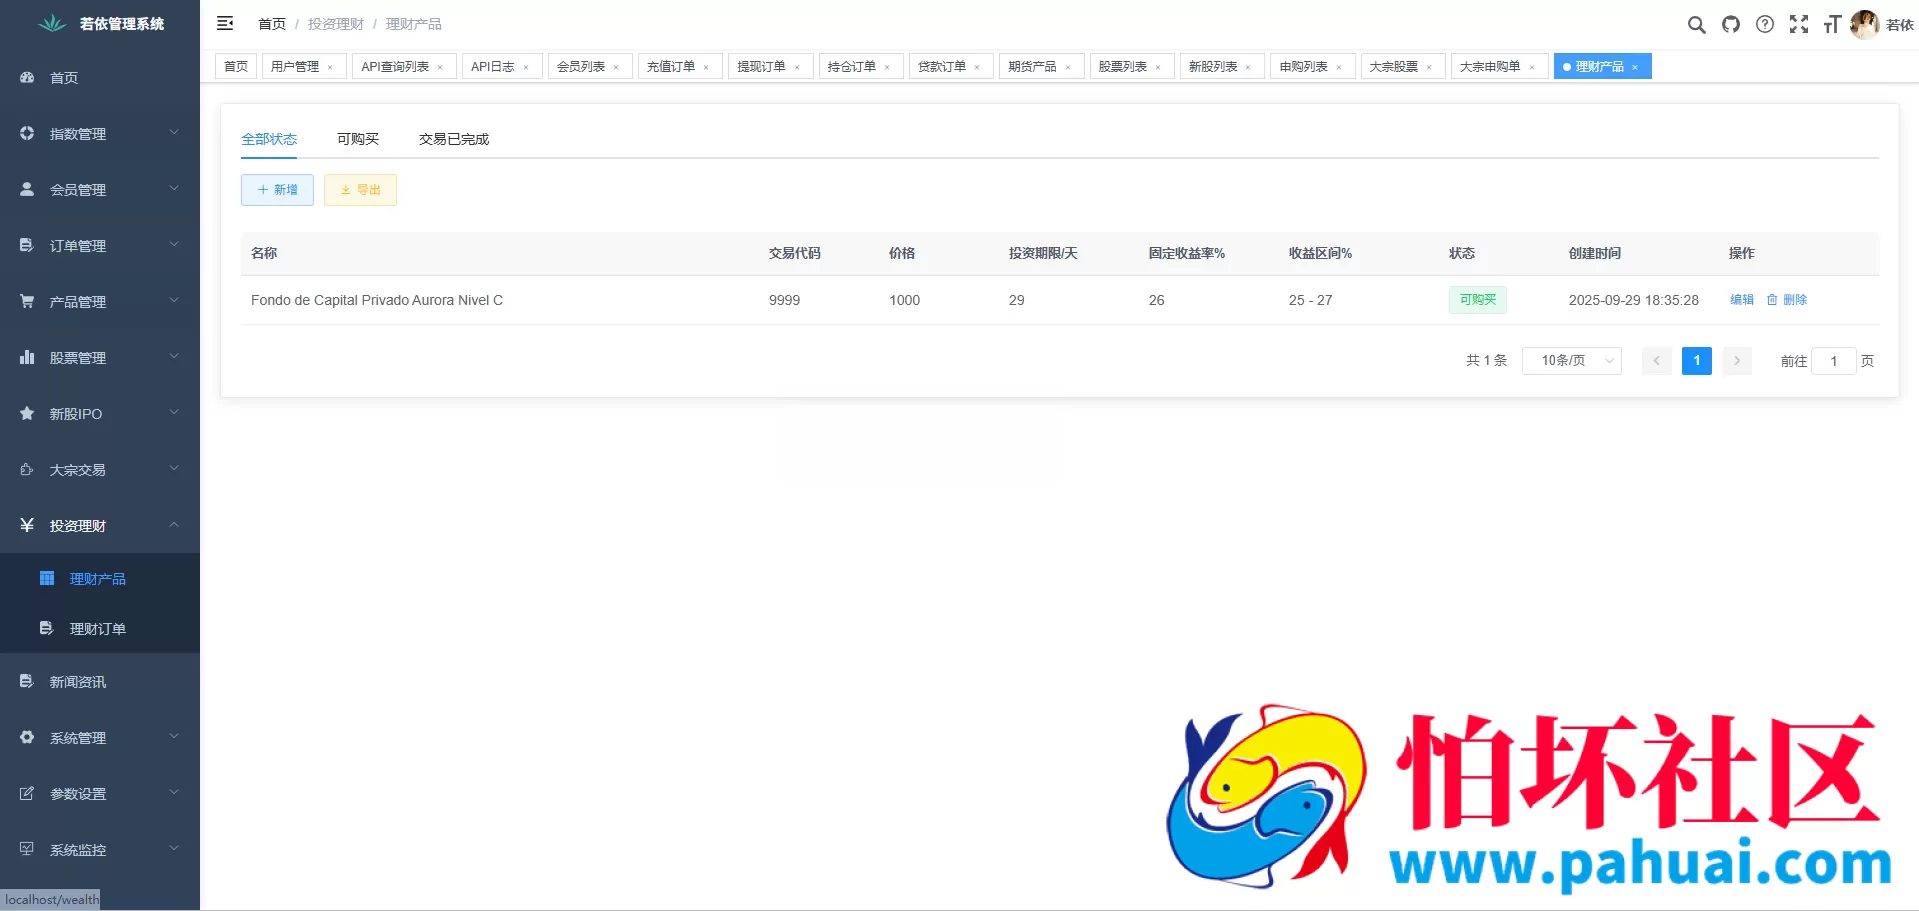Expand the 系统监控 menu chevron

(x=174, y=848)
